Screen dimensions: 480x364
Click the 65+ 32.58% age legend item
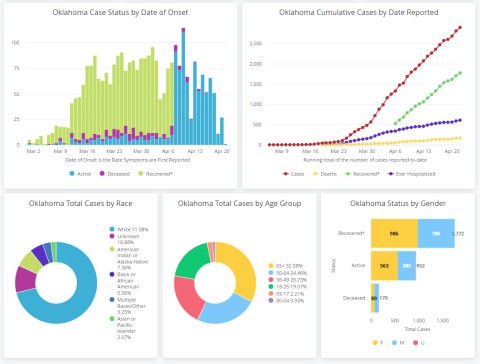pyautogui.click(x=286, y=266)
